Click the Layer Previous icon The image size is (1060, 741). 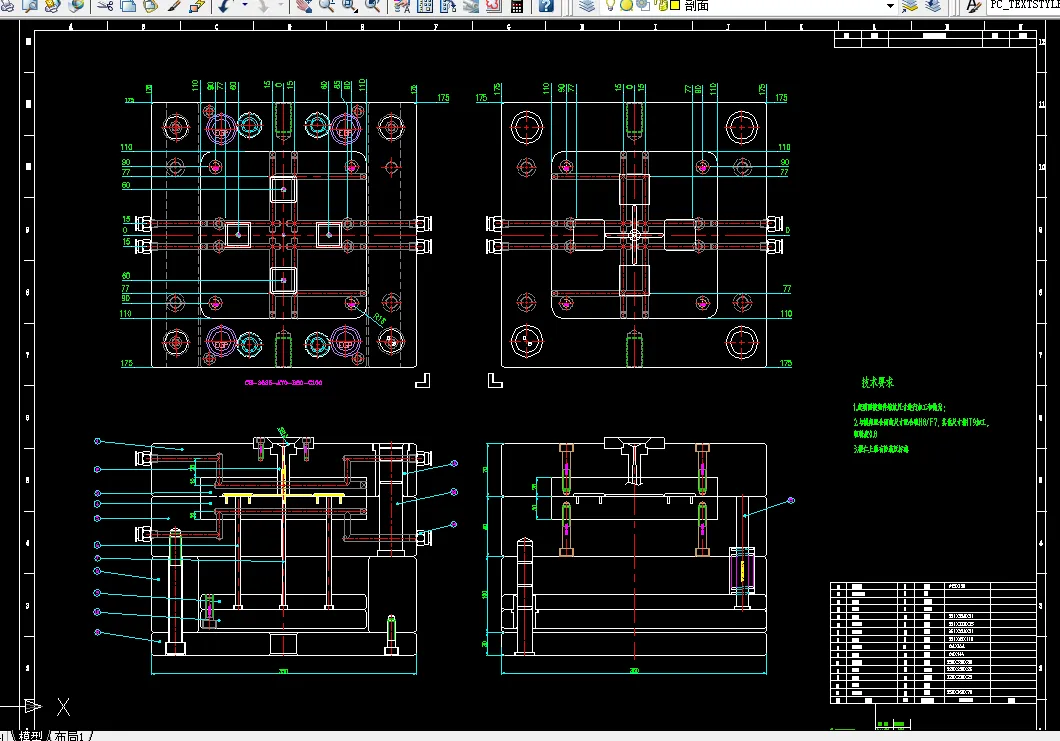point(933,5)
